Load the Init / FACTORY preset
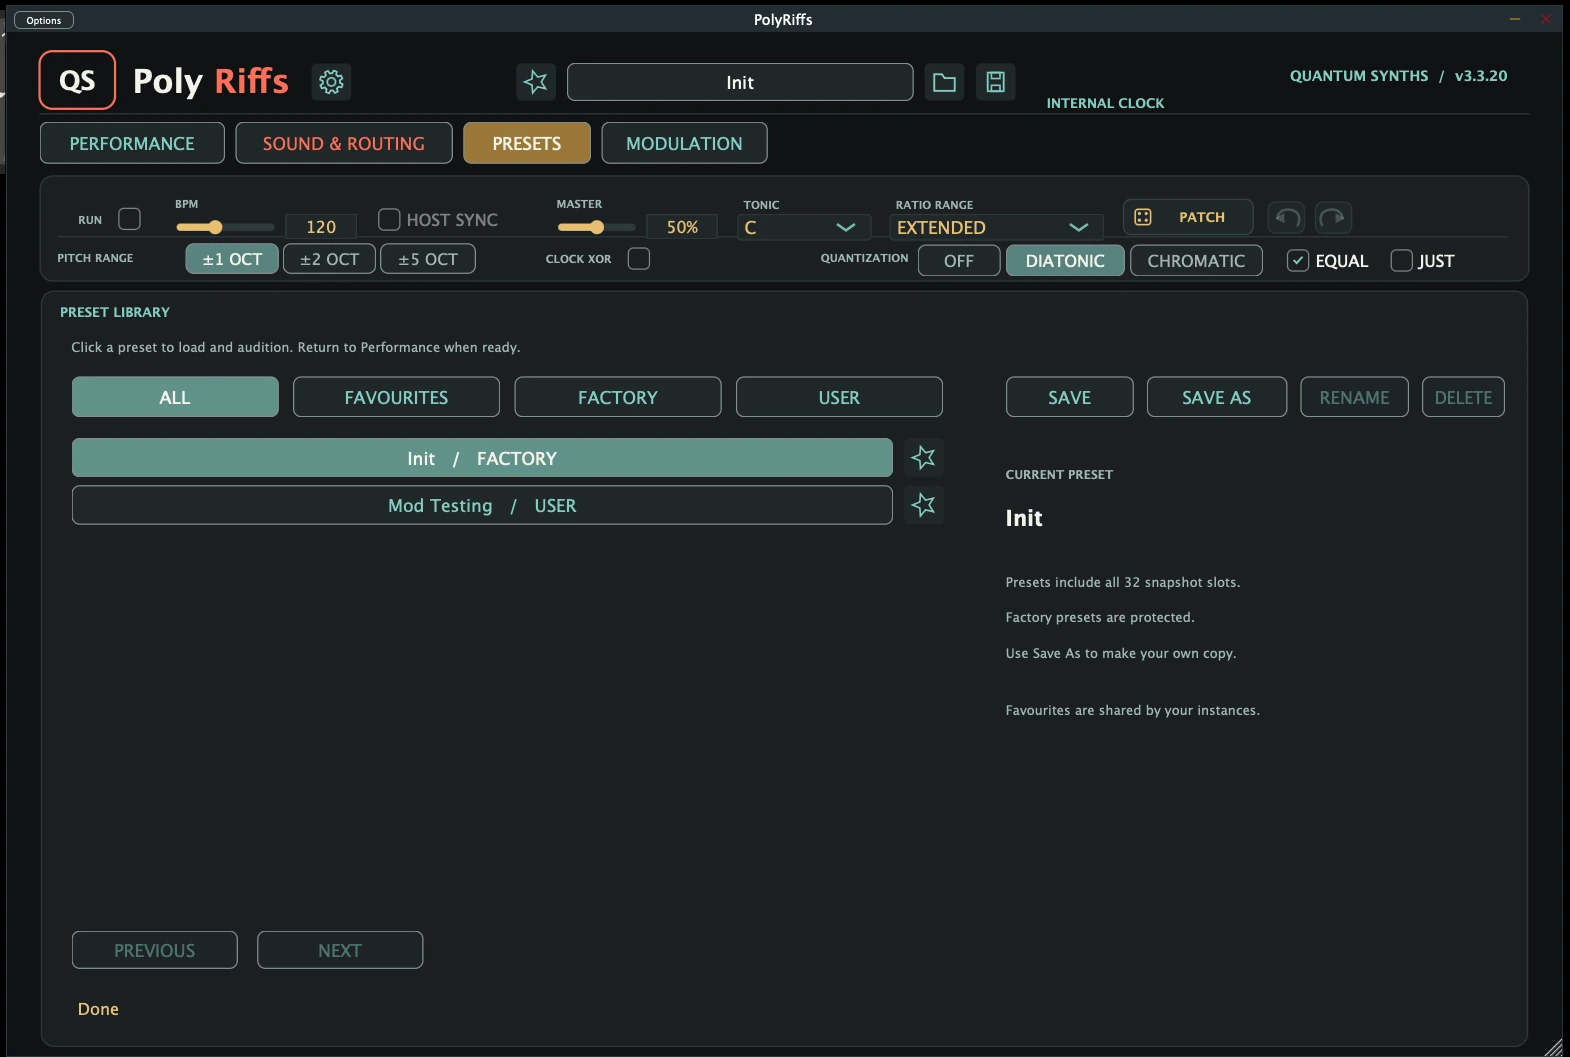The image size is (1570, 1057). coord(482,458)
